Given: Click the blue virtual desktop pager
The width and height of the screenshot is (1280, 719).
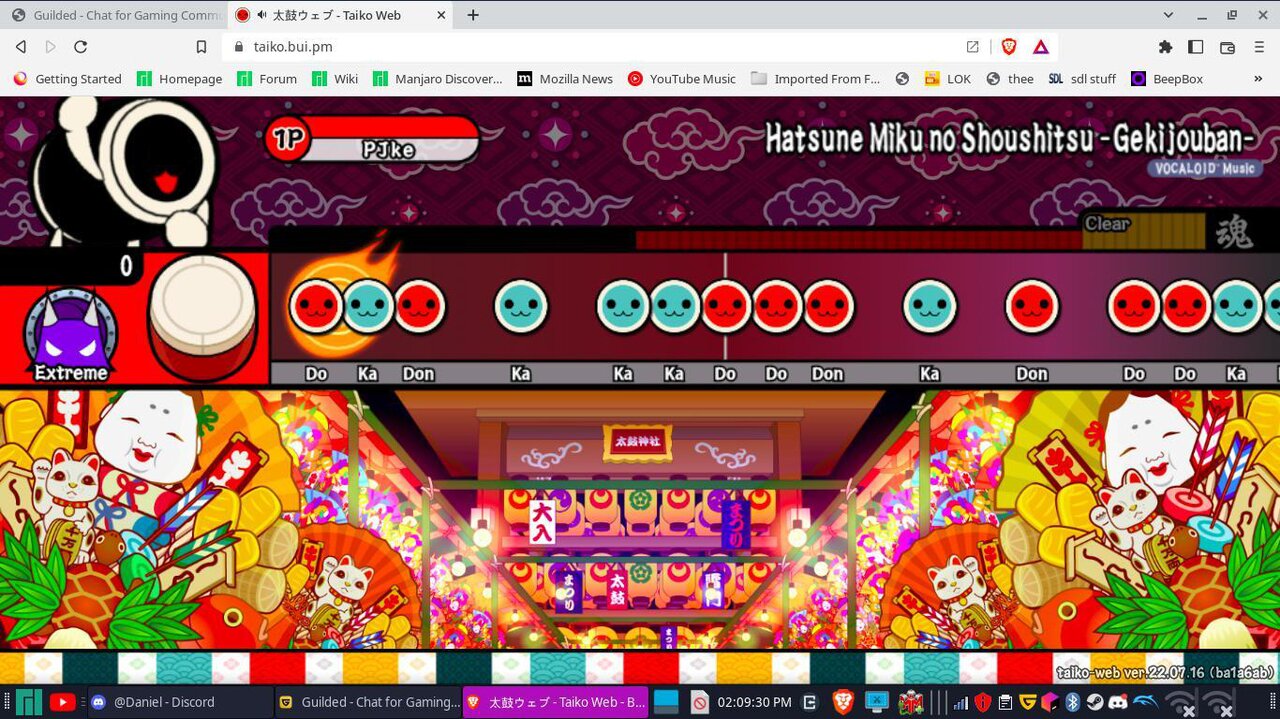Looking at the screenshot, I should pyautogui.click(x=667, y=702).
